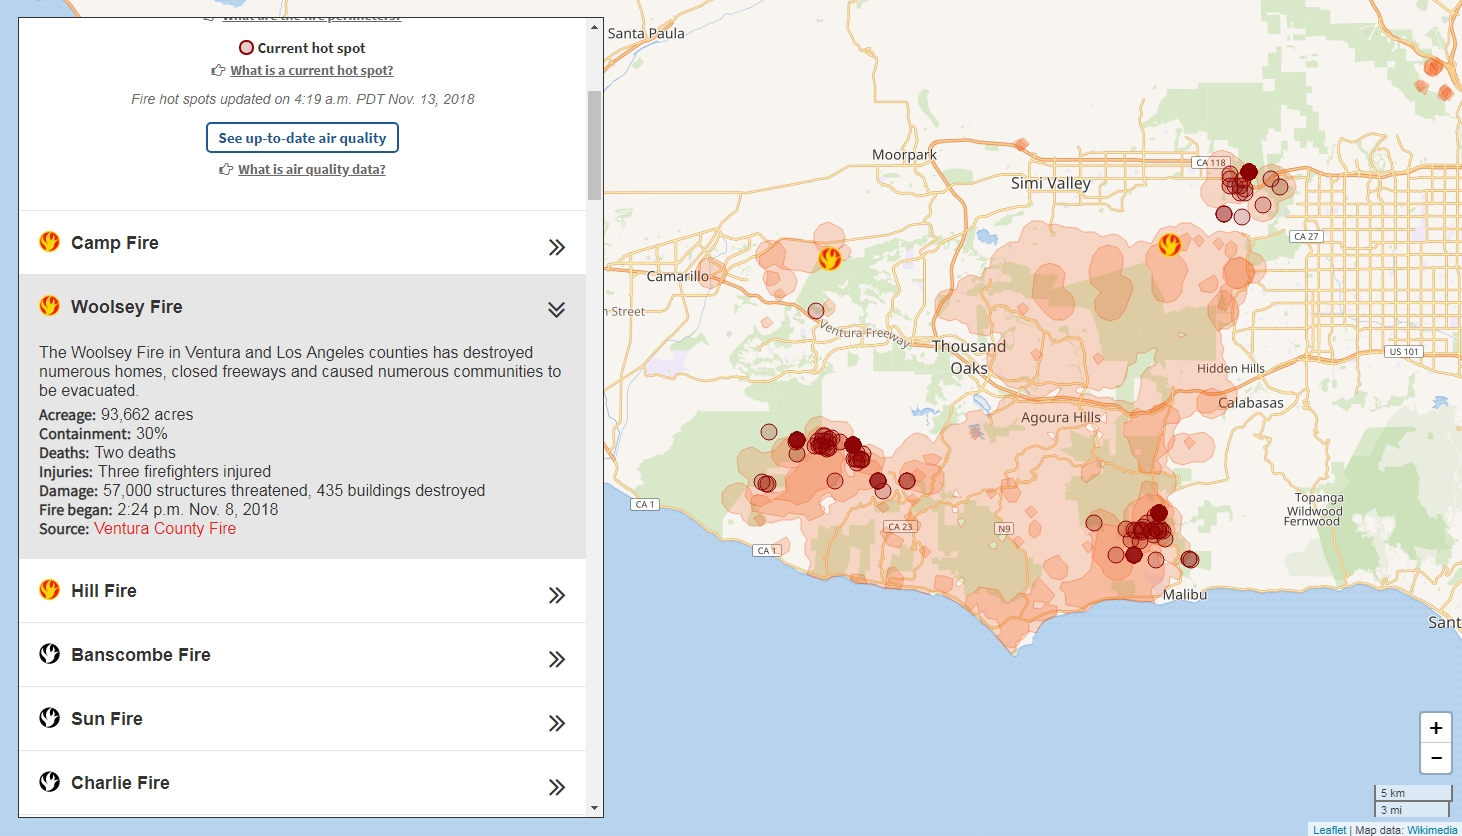Switch to the Sun Fire entry
This screenshot has height=836, width=1462.
pyautogui.click(x=557, y=722)
